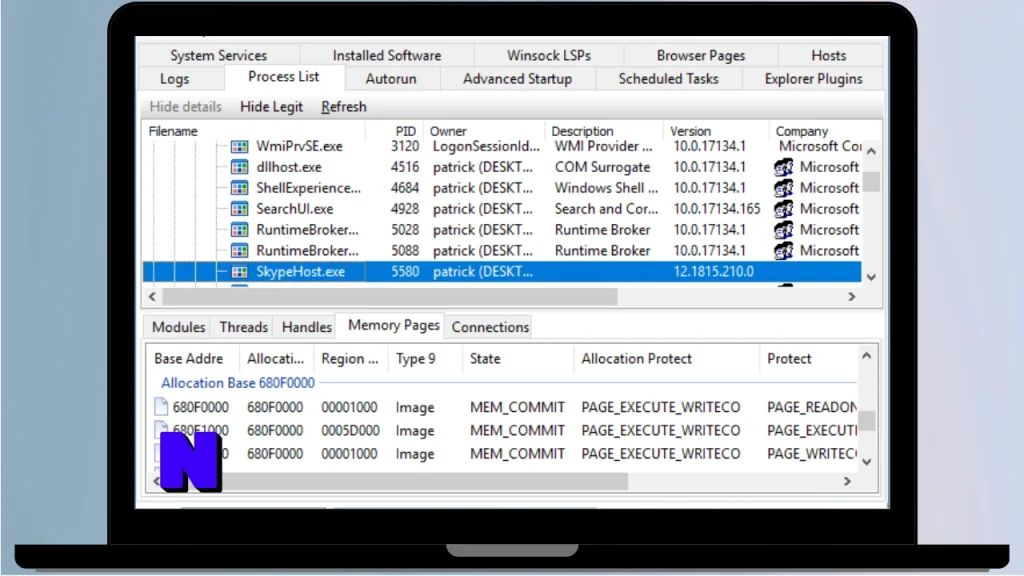The image size is (1024, 576).
Task: Open the System Services tab
Action: [219, 56]
